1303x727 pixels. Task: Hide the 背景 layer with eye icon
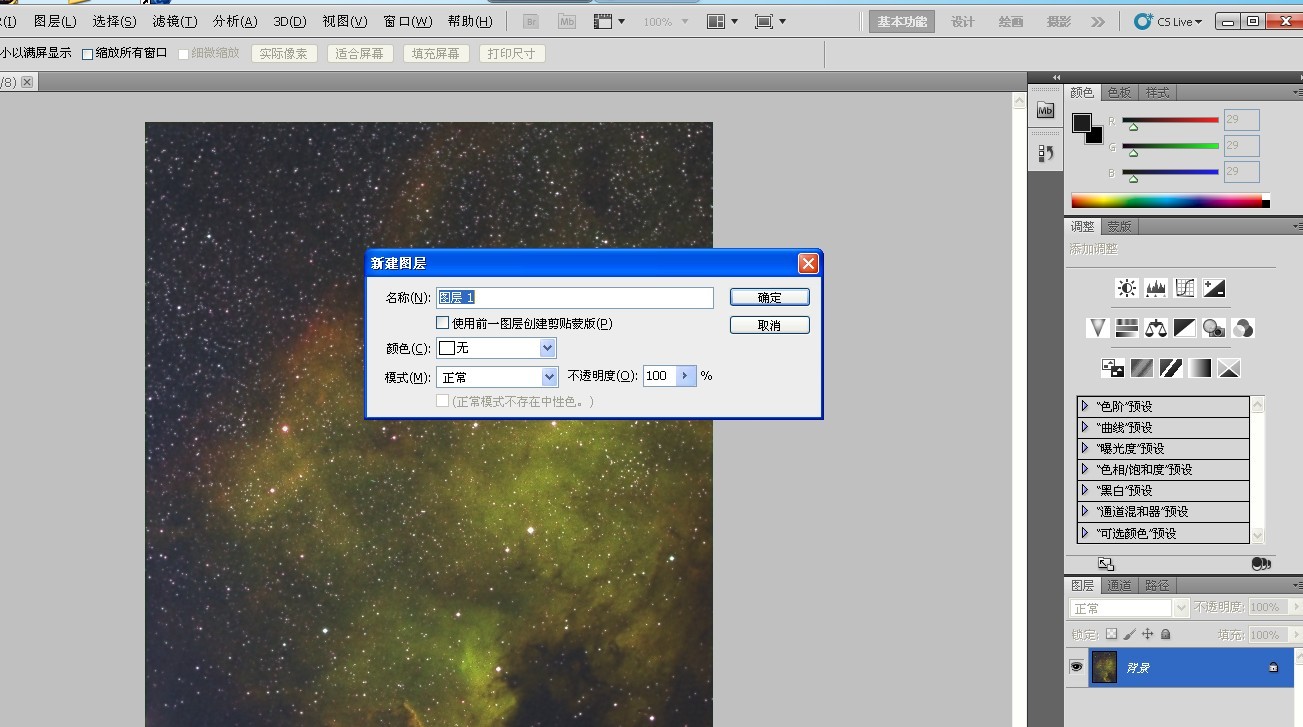1077,667
